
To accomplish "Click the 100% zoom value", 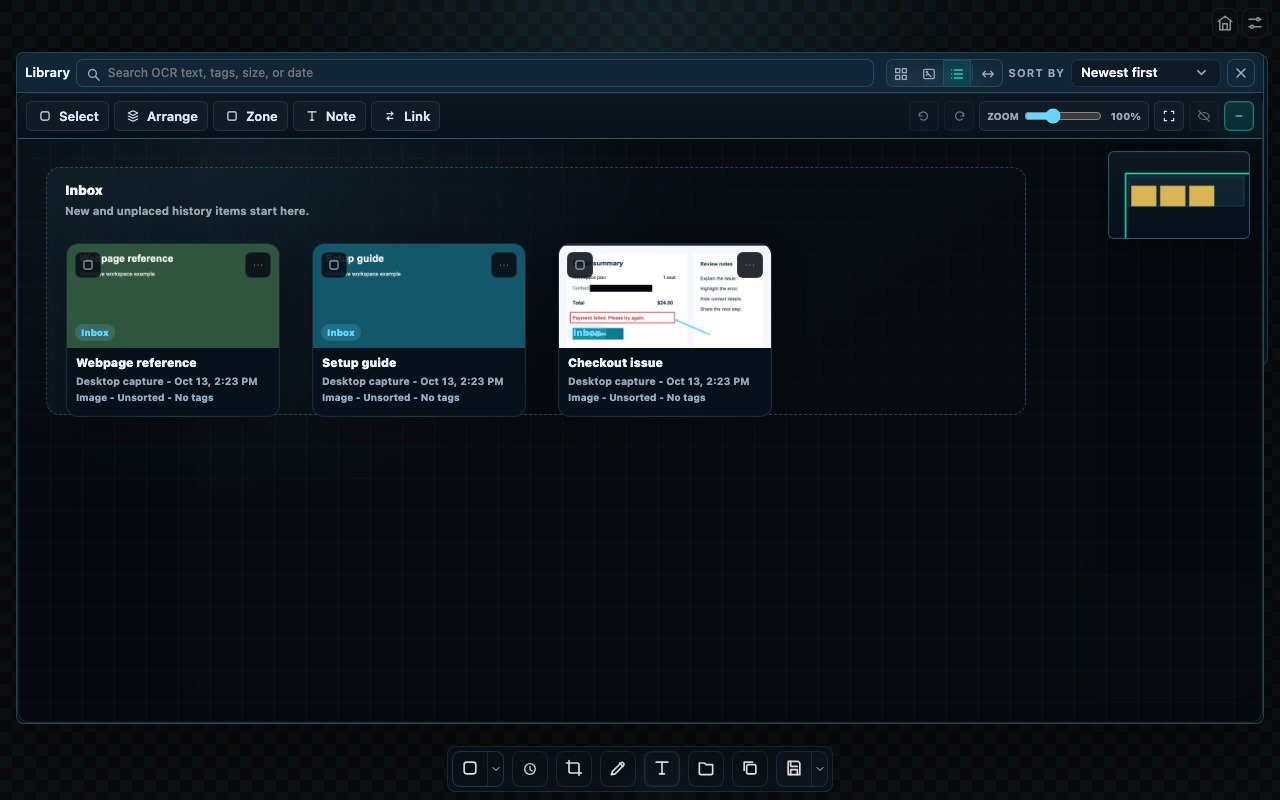I will 1125,116.
